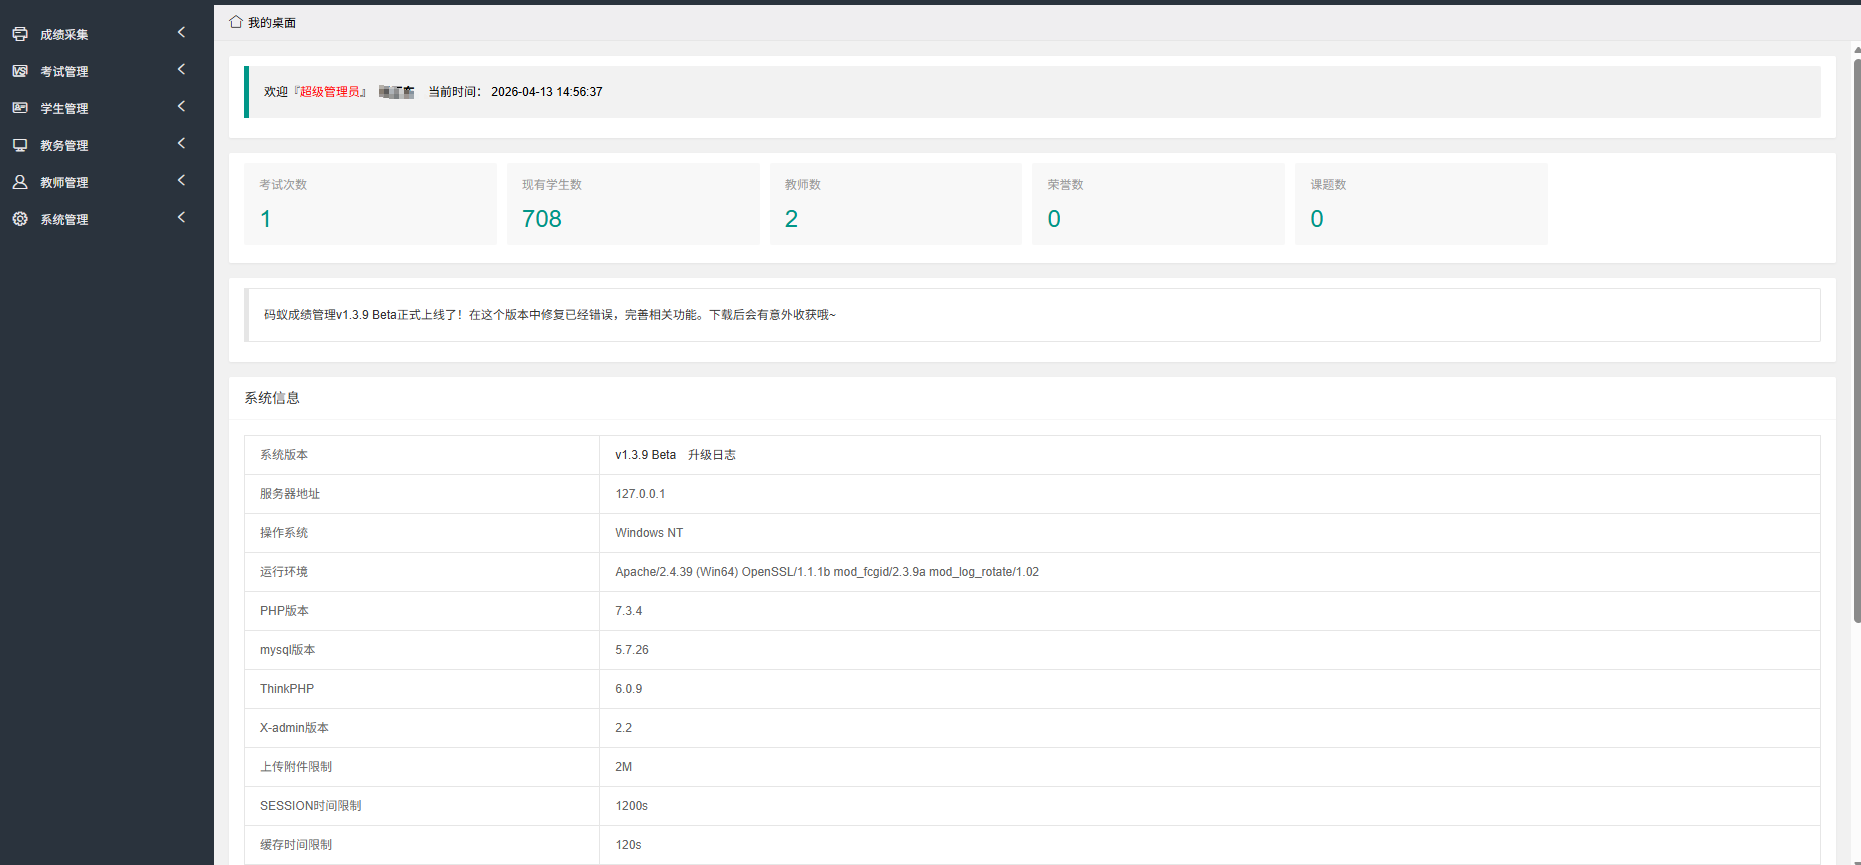Image resolution: width=1861 pixels, height=865 pixels.
Task: Click the SESSION时间限制 row label
Action: (x=311, y=806)
